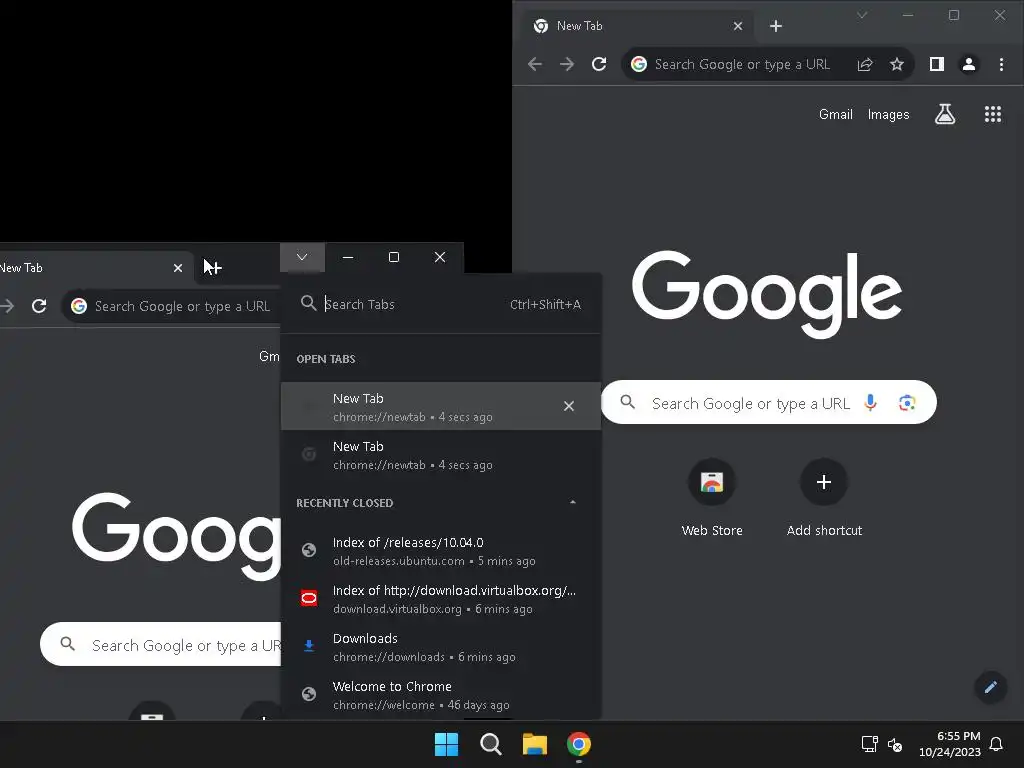Click back arrow in right Chrome window
Image resolution: width=1024 pixels, height=768 pixels.
535,64
